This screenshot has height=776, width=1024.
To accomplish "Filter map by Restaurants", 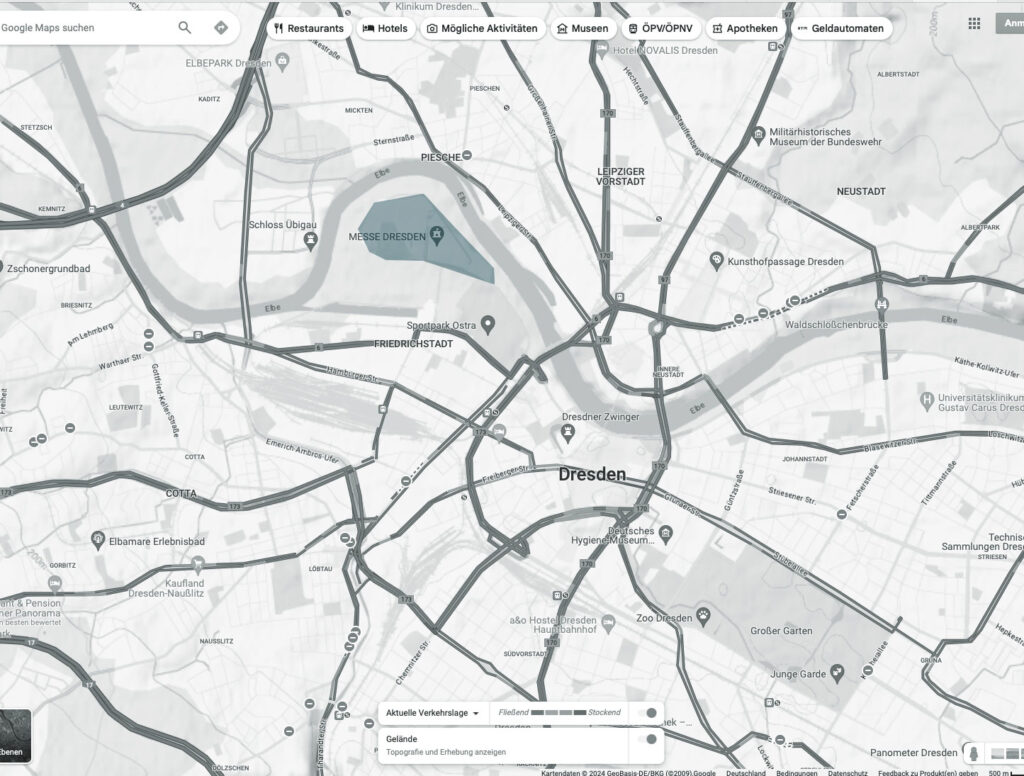I will click(x=309, y=28).
